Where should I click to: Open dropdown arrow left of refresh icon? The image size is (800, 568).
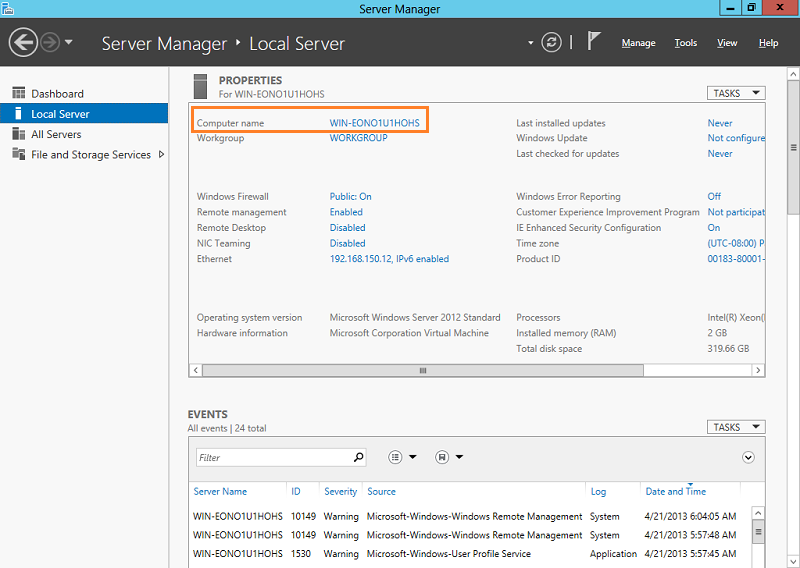pos(530,43)
